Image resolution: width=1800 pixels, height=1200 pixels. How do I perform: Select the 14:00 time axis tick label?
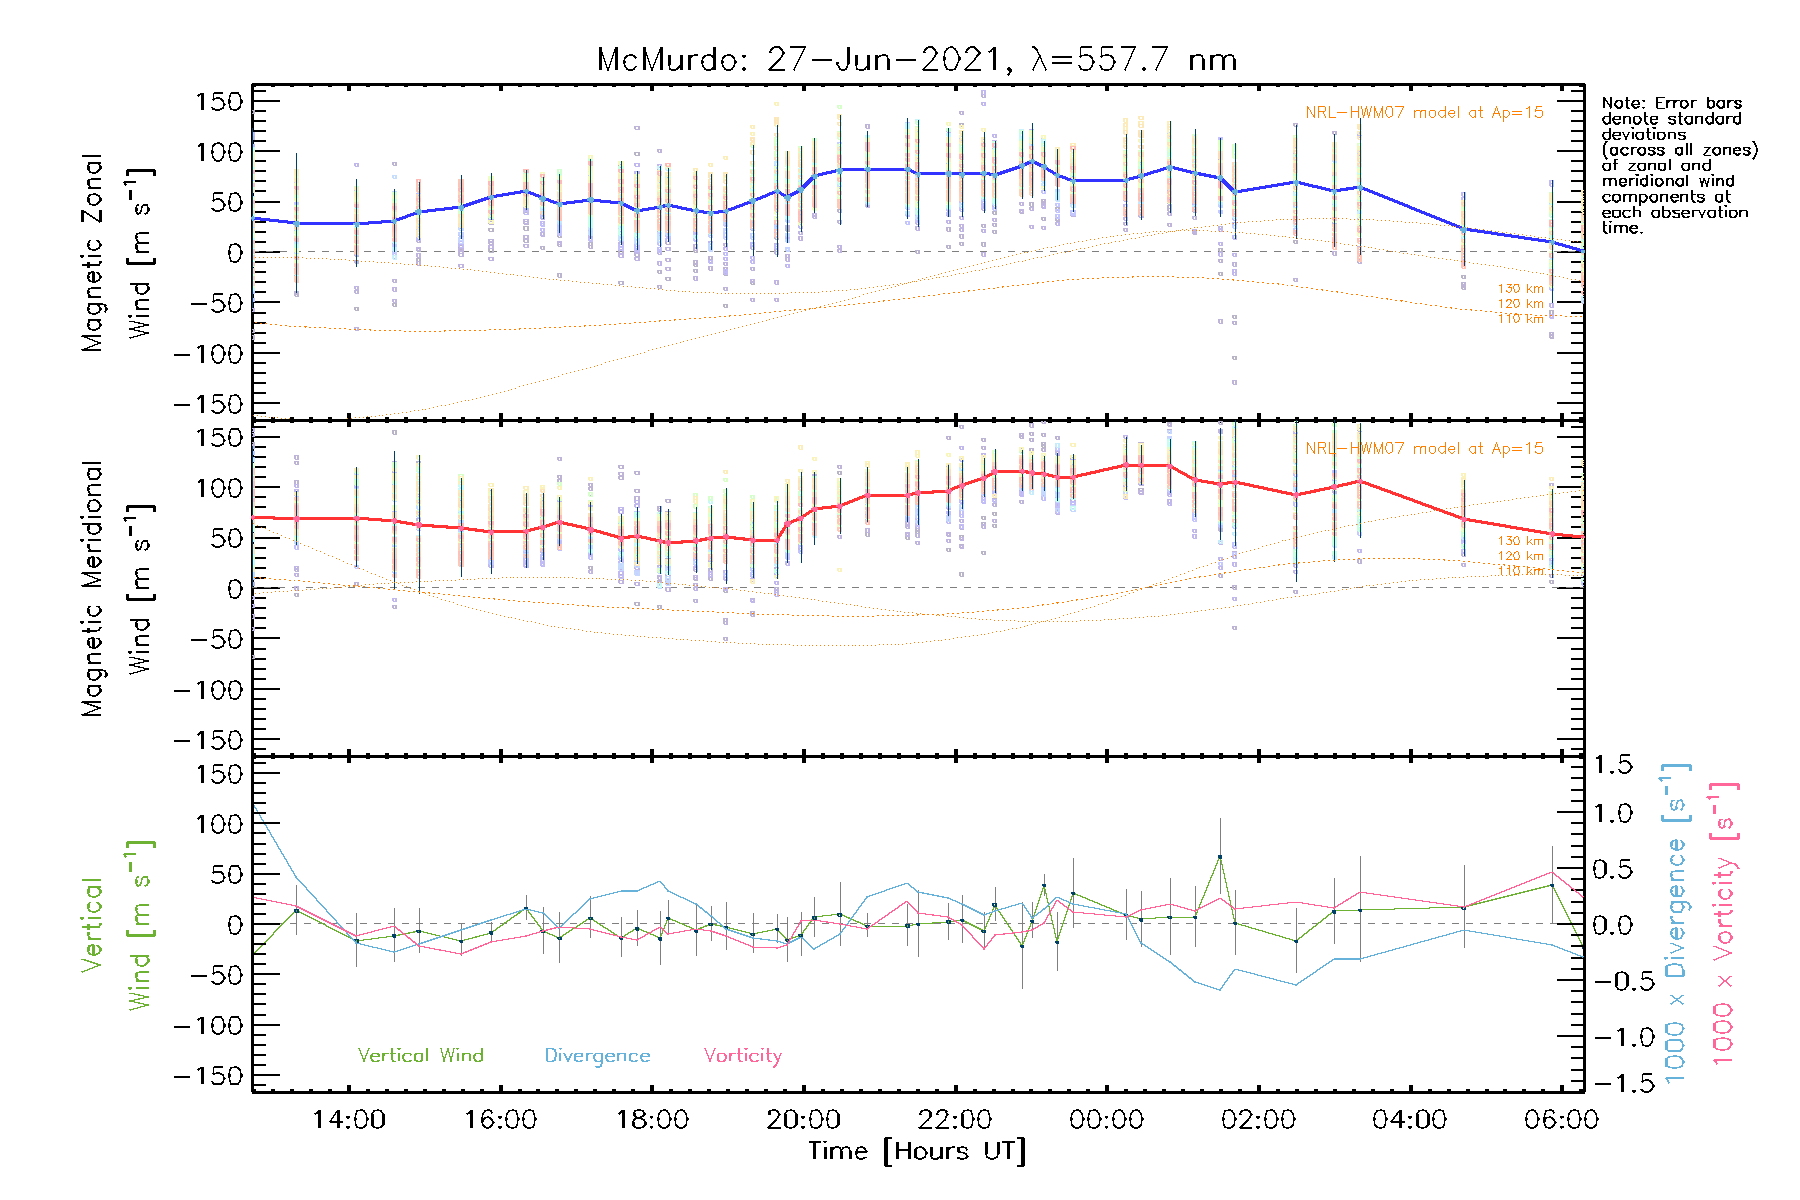point(349,1119)
